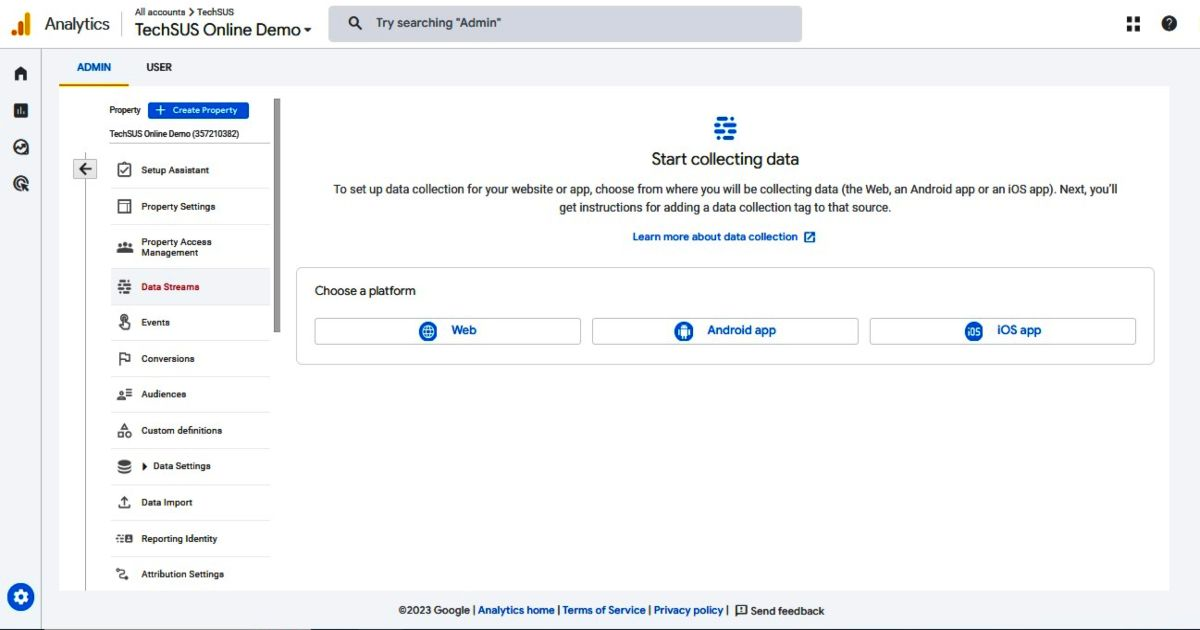Viewport: 1200px width, 630px height.
Task: Switch to the USER tab
Action: tap(159, 67)
